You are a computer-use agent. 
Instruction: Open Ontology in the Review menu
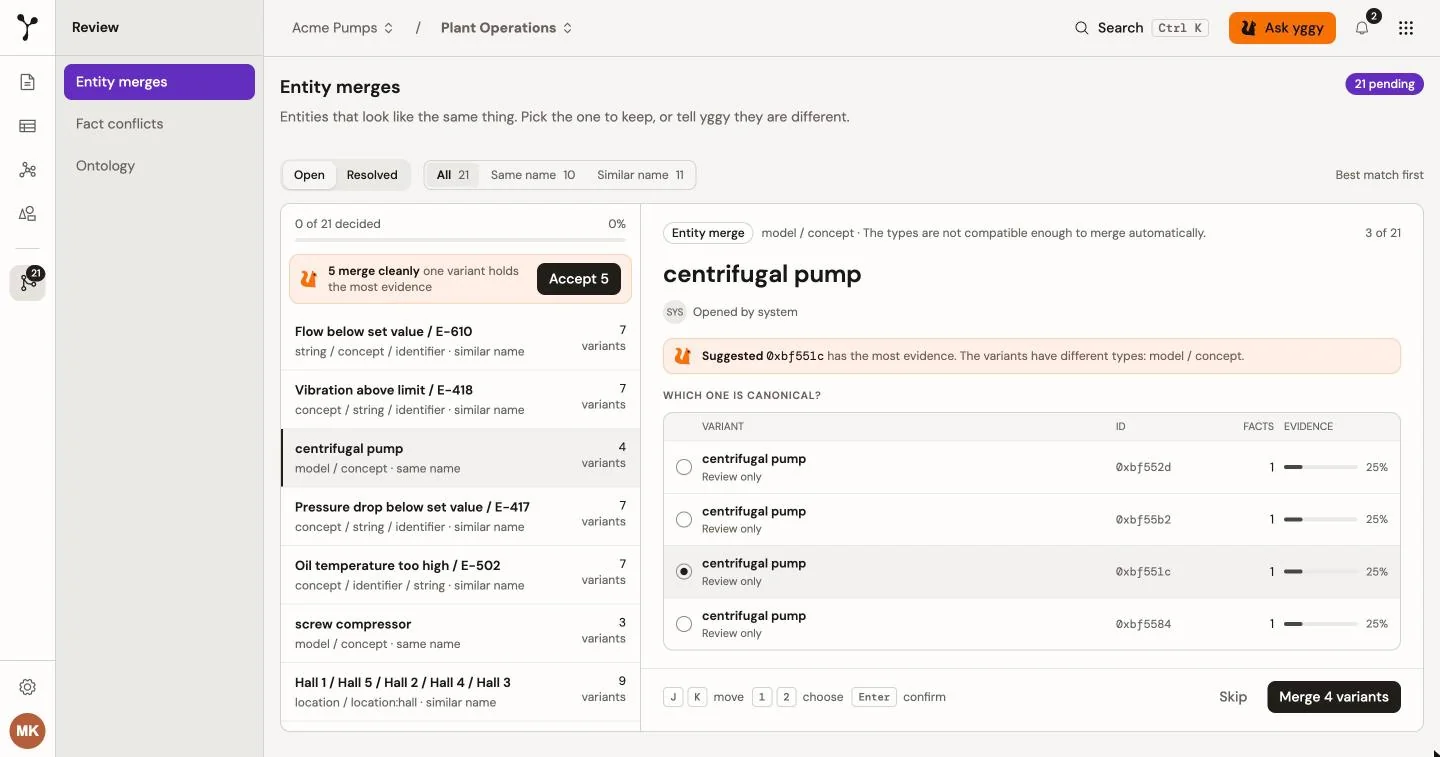point(159,166)
